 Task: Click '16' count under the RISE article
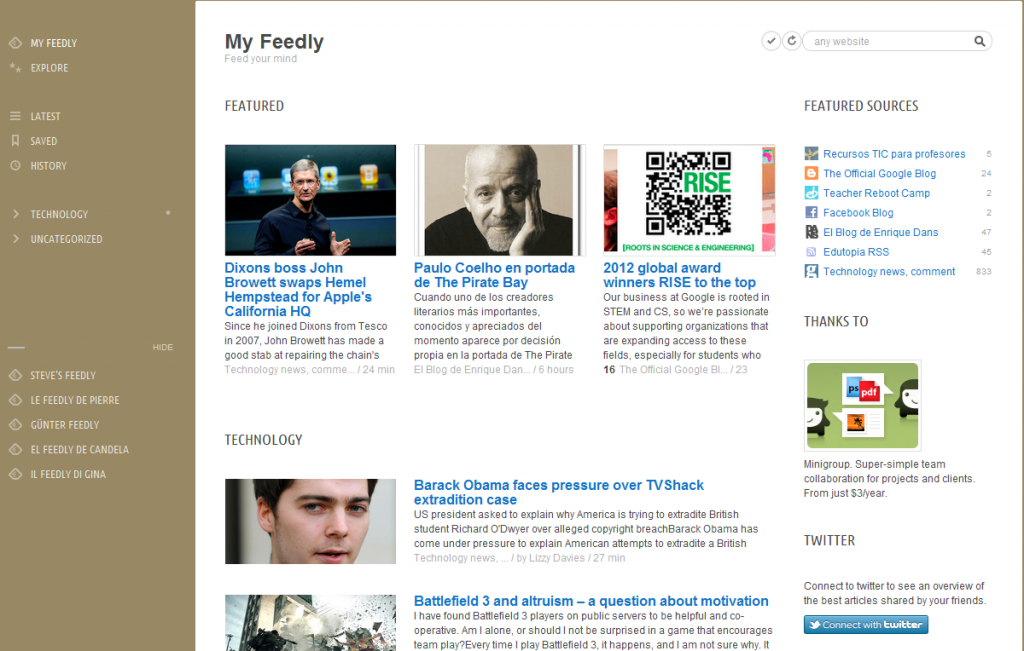point(609,370)
